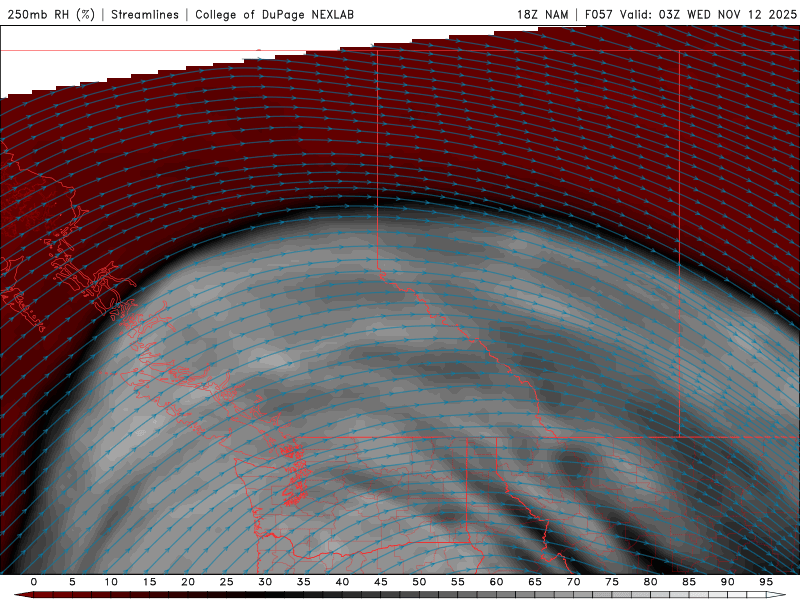Click the '10' color scale label
This screenshot has height=600, width=800.
111,582
